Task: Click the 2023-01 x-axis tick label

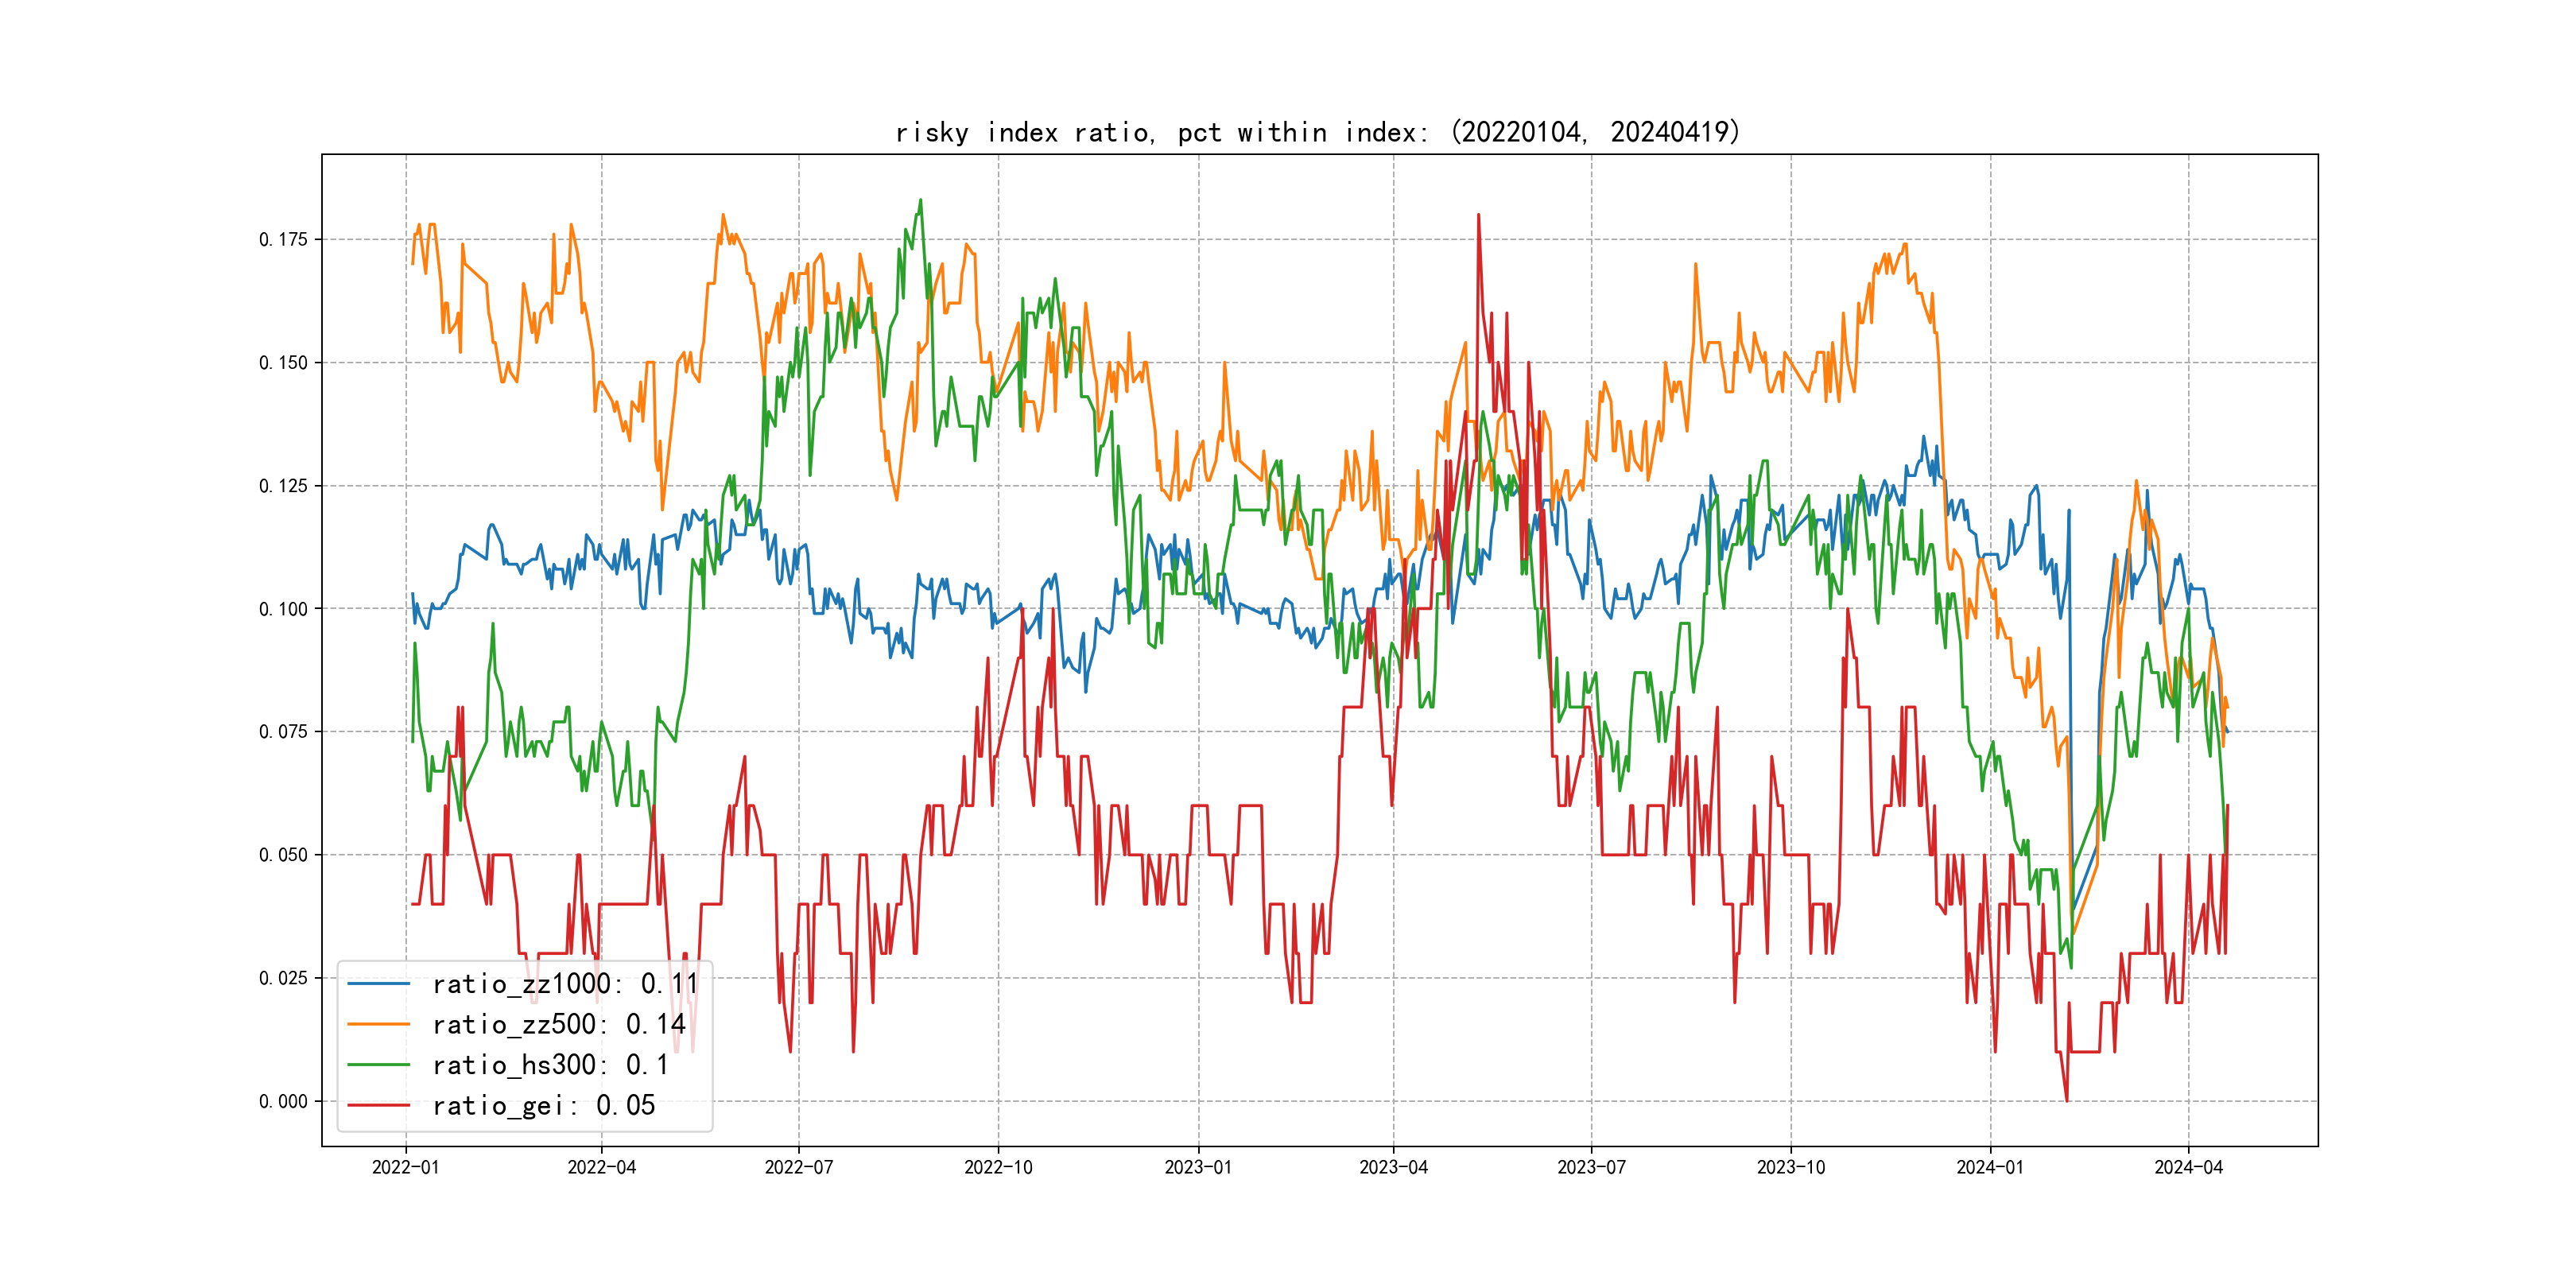Action: [x=1198, y=1167]
